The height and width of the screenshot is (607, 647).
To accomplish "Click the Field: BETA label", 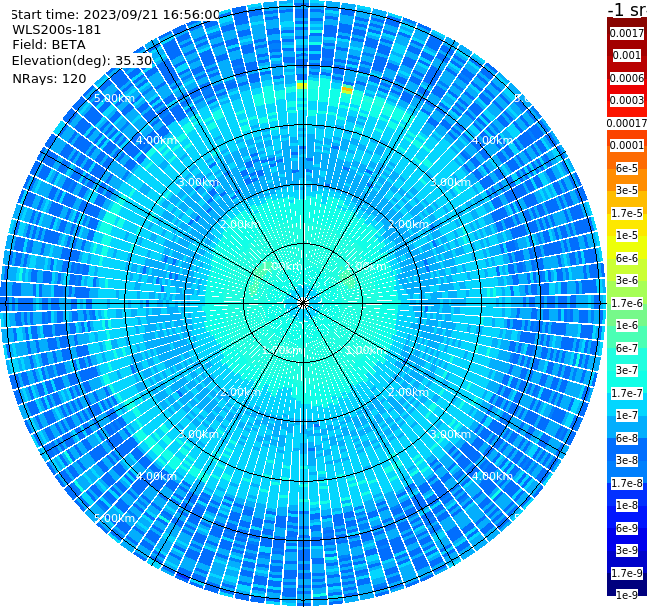I will (x=49, y=45).
